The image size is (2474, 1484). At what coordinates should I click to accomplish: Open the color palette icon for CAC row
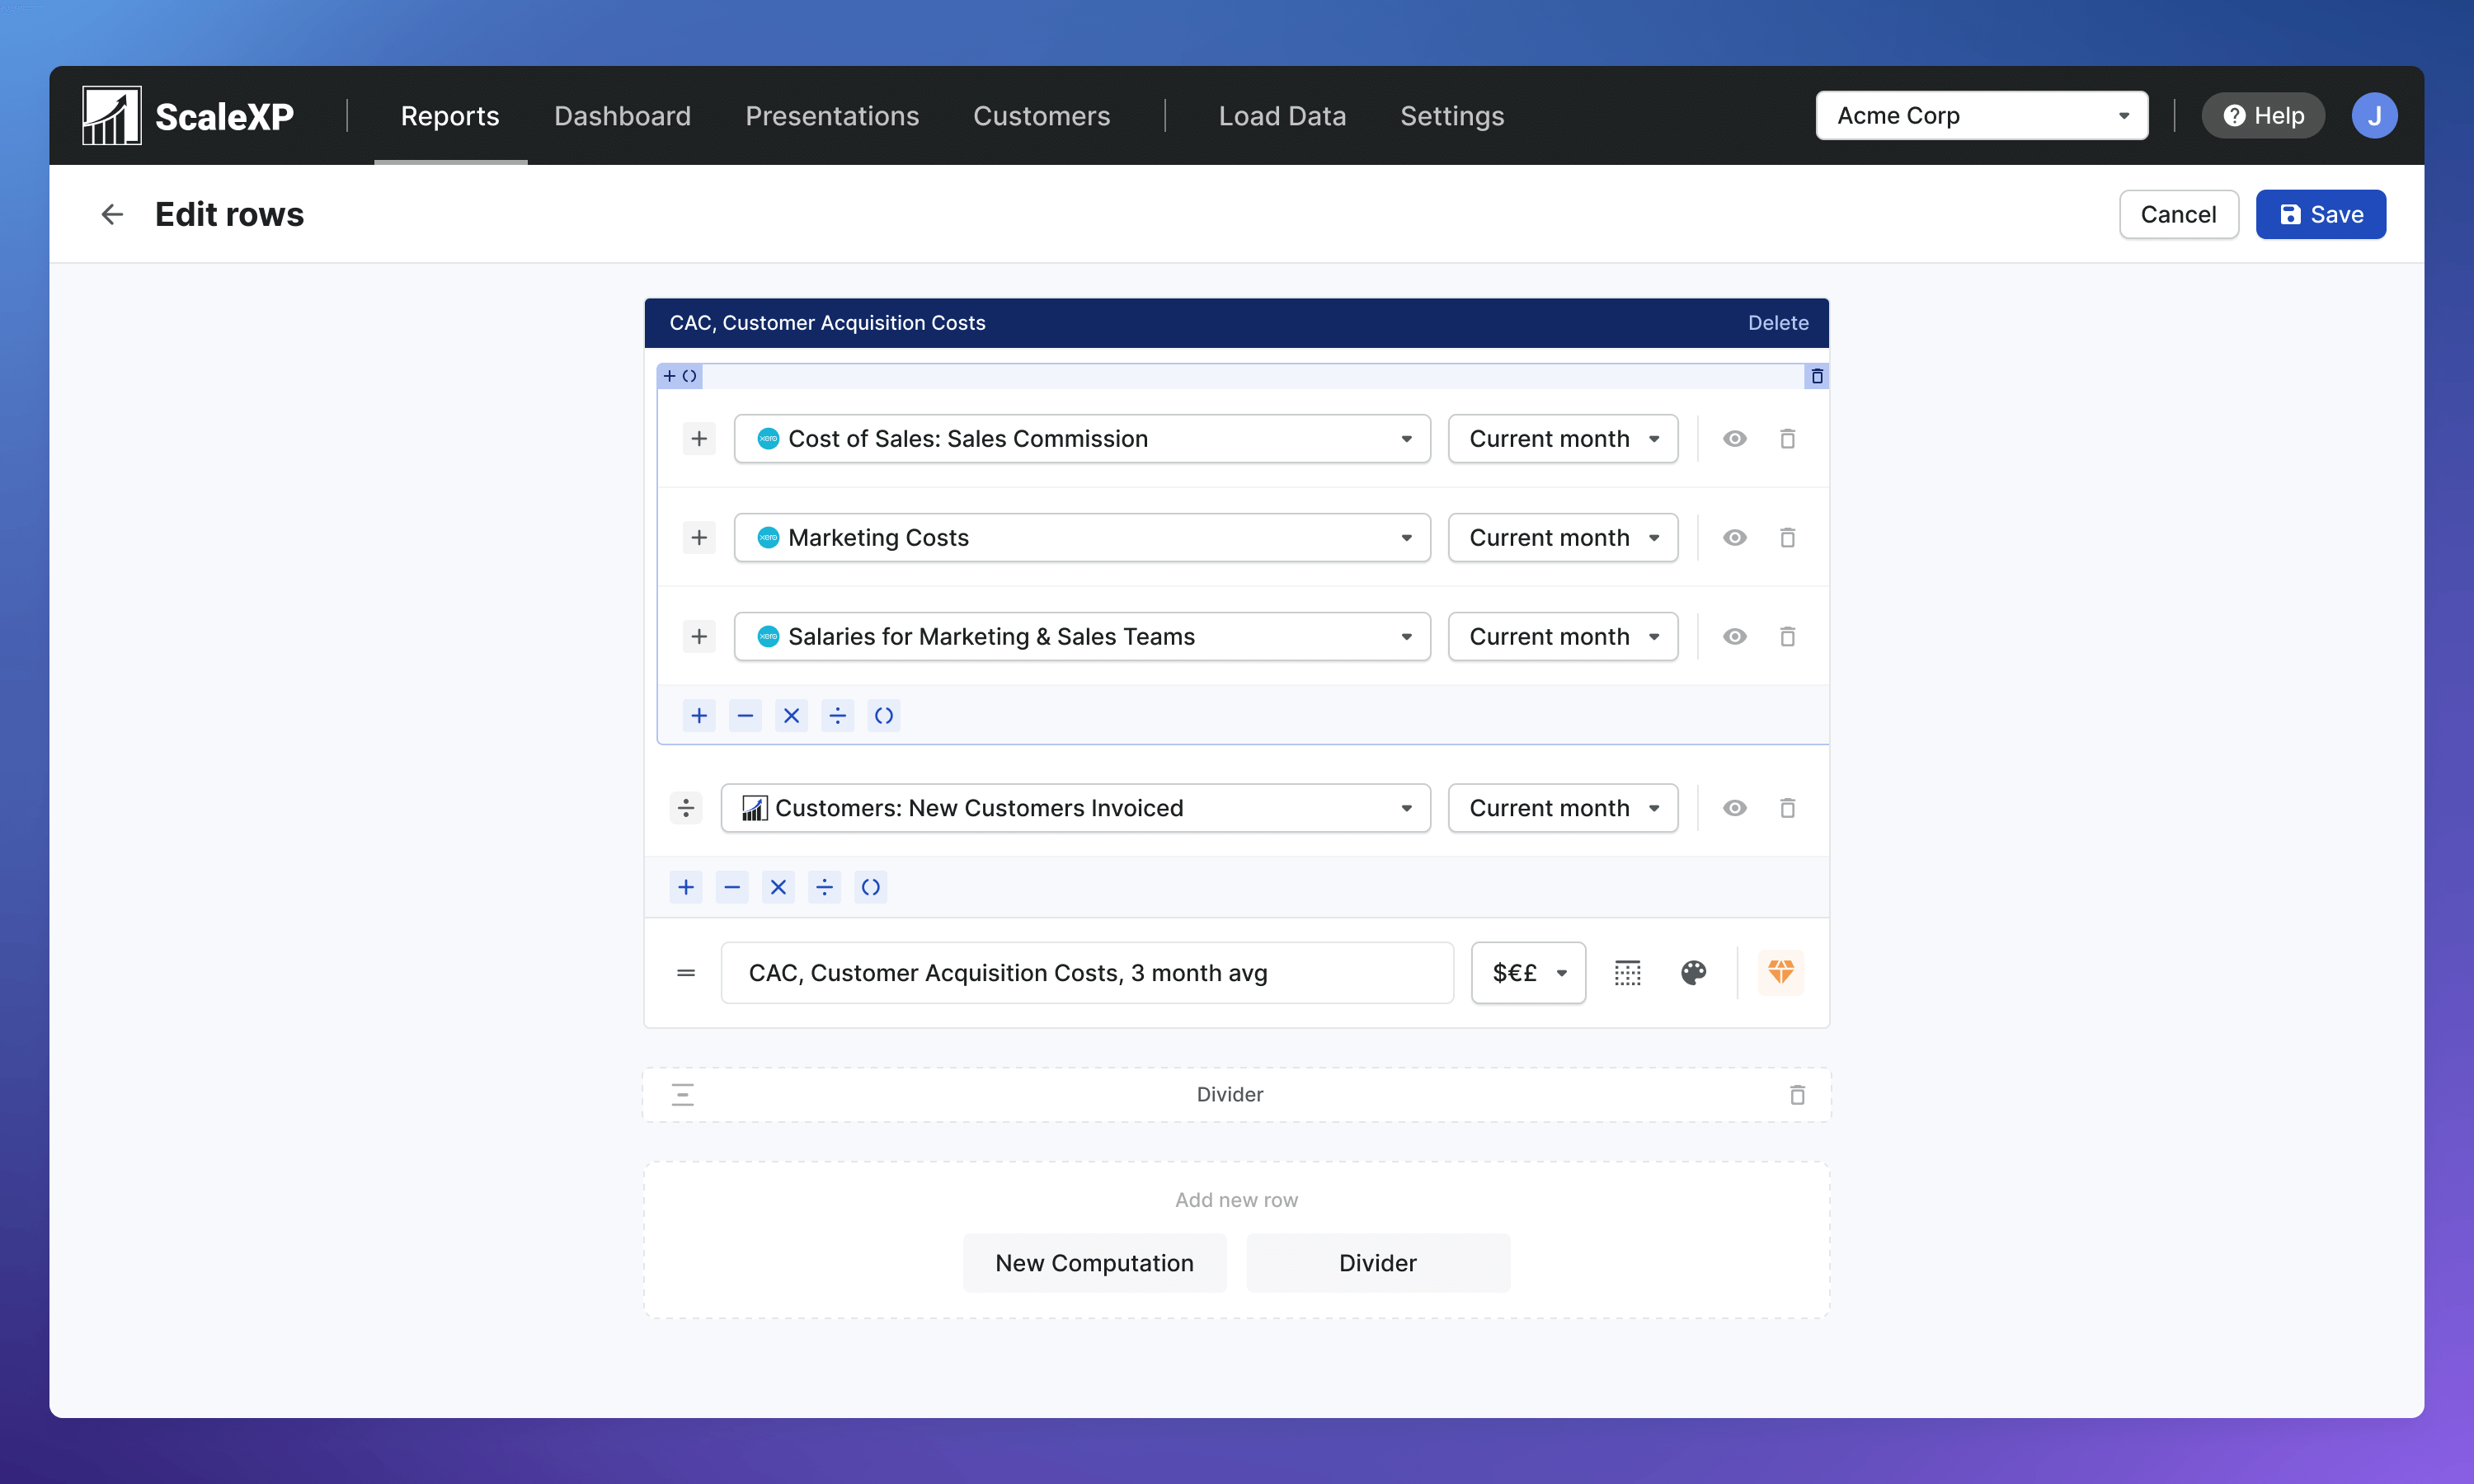(1693, 973)
